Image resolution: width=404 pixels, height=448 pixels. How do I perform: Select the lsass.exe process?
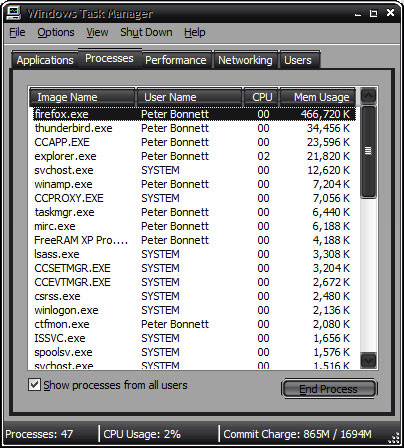[194, 254]
